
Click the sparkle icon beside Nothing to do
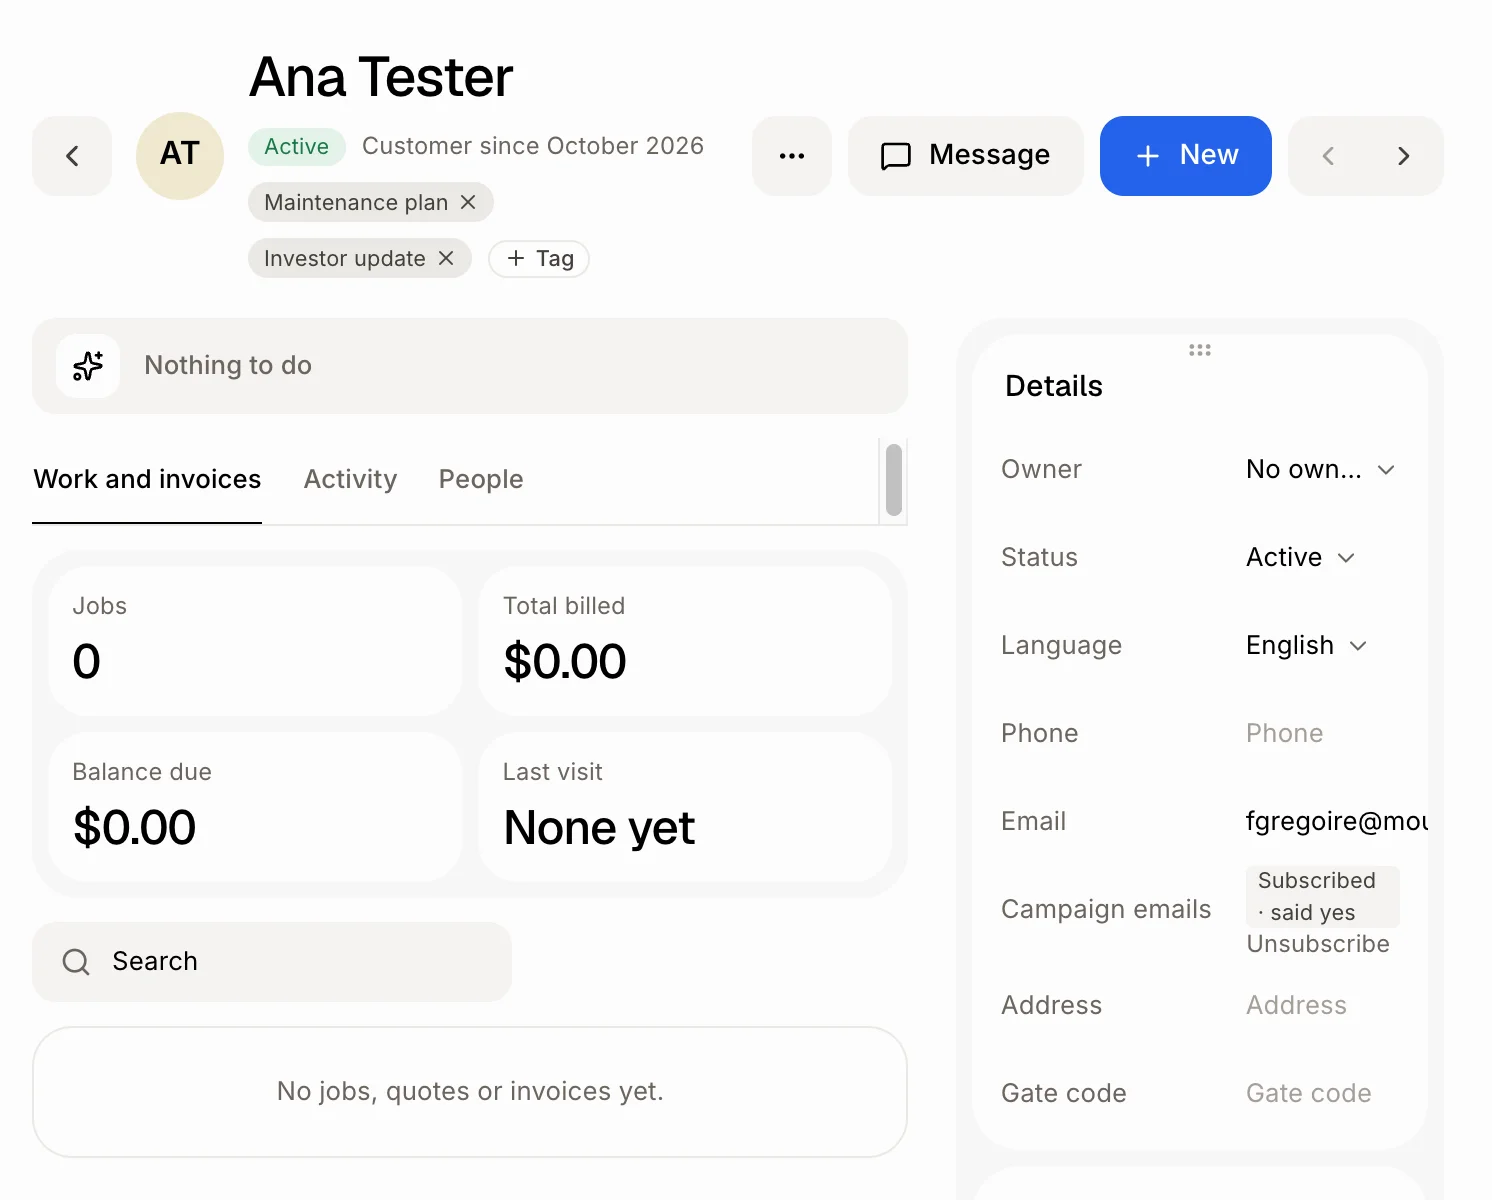88,366
